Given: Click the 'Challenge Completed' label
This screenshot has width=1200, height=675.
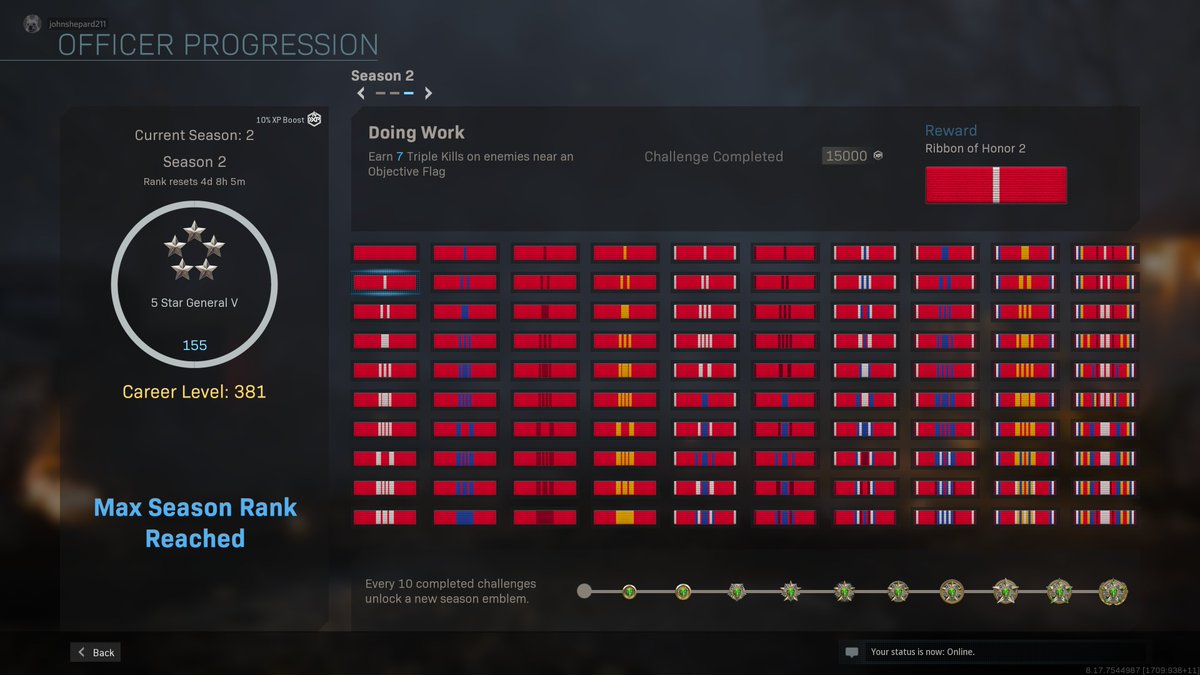Looking at the screenshot, I should (x=714, y=156).
